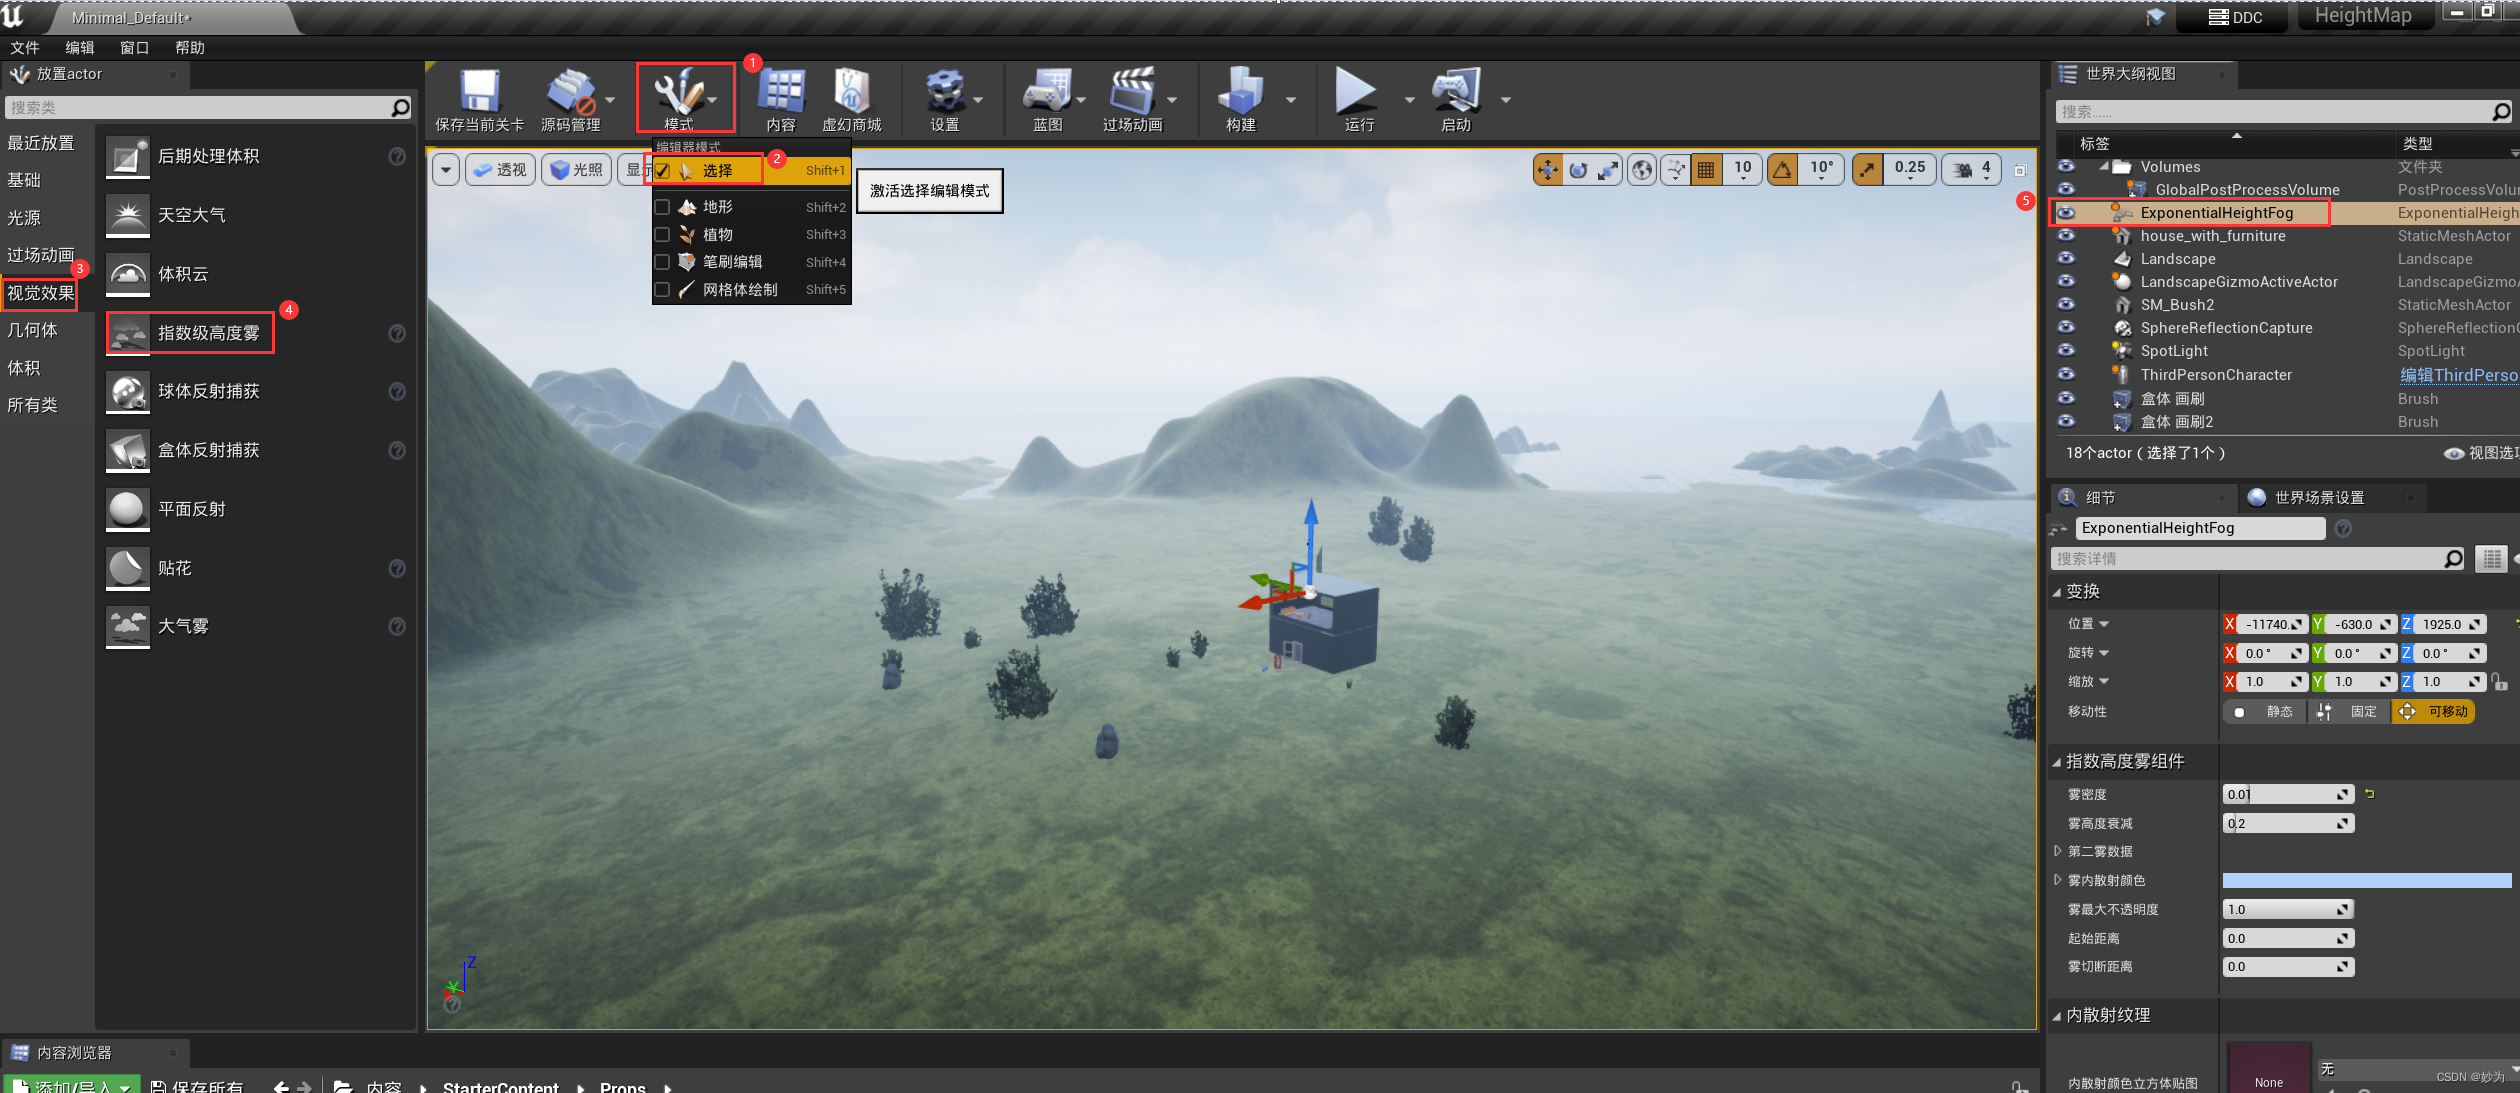The width and height of the screenshot is (2520, 1093).
Task: Open the Location (位置) dropdown arrow
Action: point(2104,624)
